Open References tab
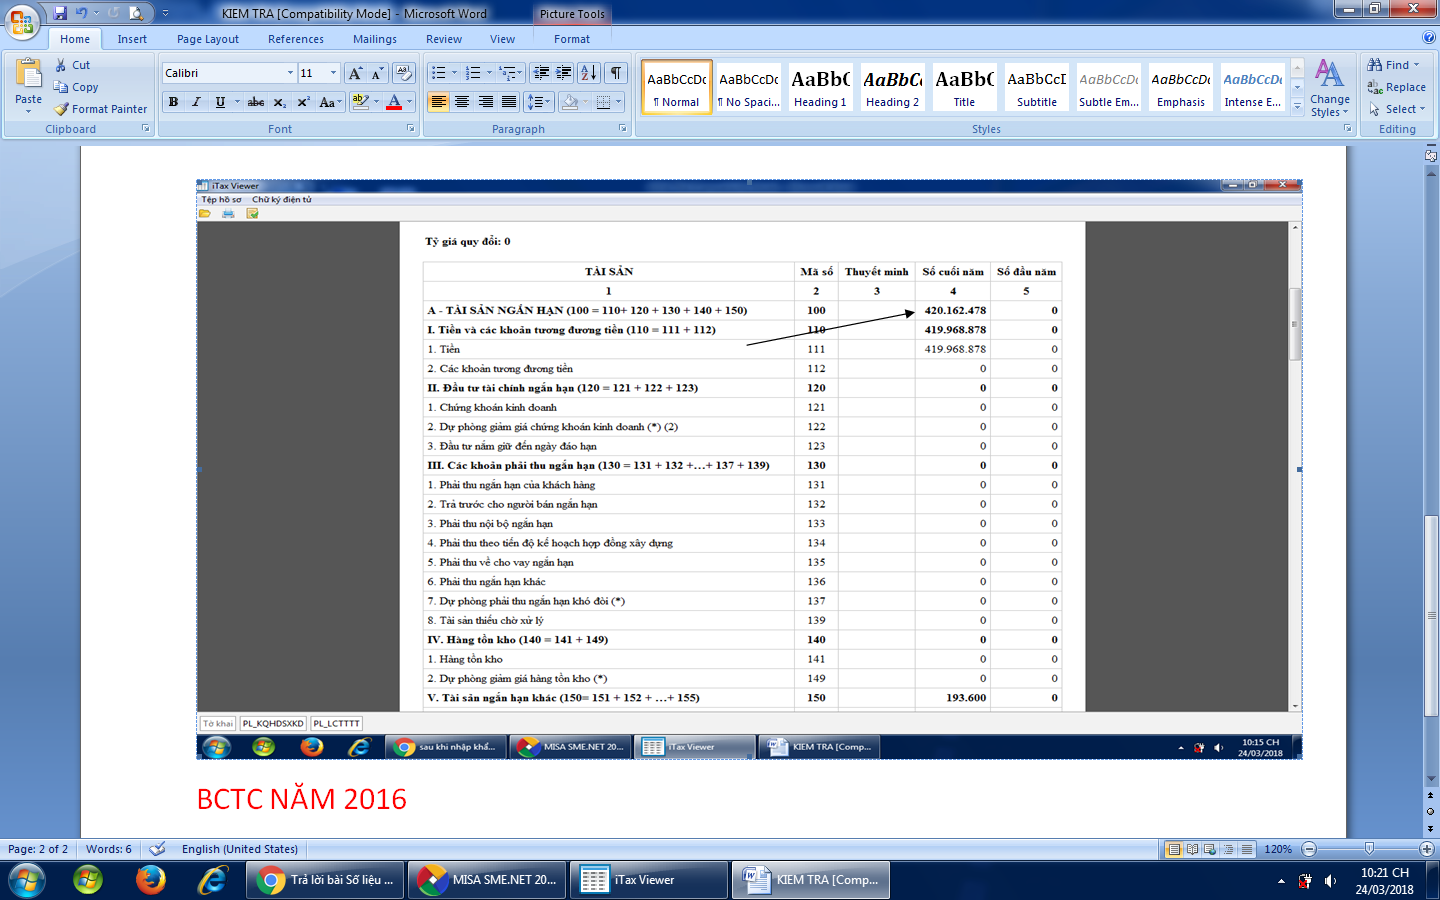The image size is (1440, 900). pos(296,39)
